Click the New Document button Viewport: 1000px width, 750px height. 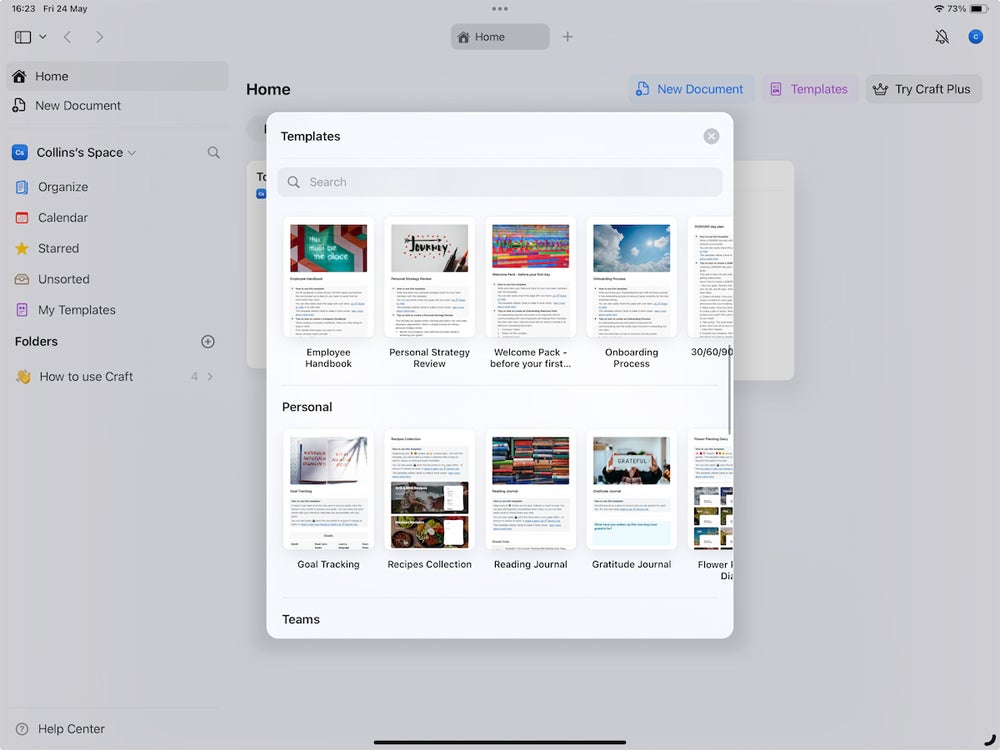click(690, 89)
